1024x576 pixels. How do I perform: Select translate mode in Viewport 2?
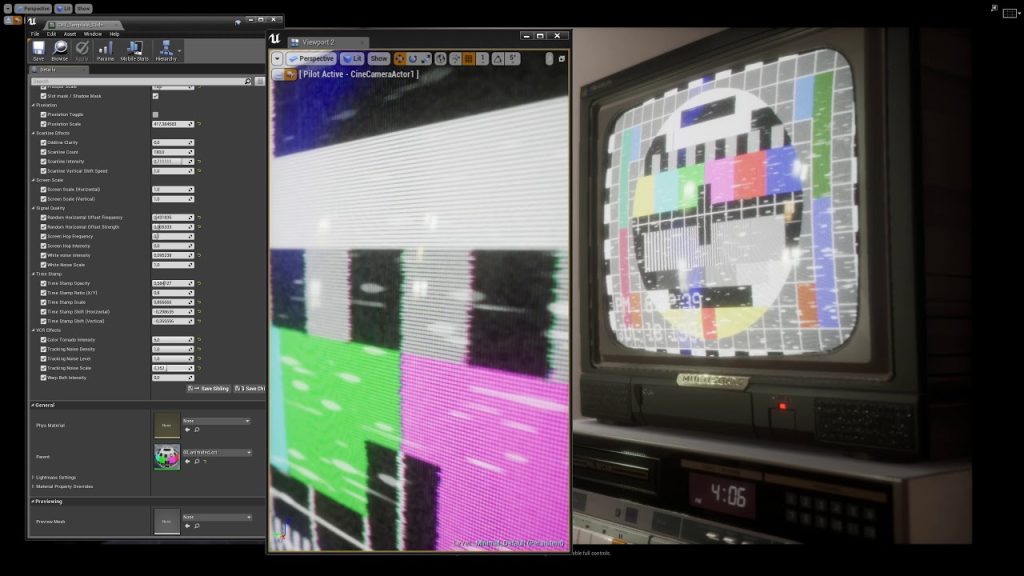[x=400, y=59]
